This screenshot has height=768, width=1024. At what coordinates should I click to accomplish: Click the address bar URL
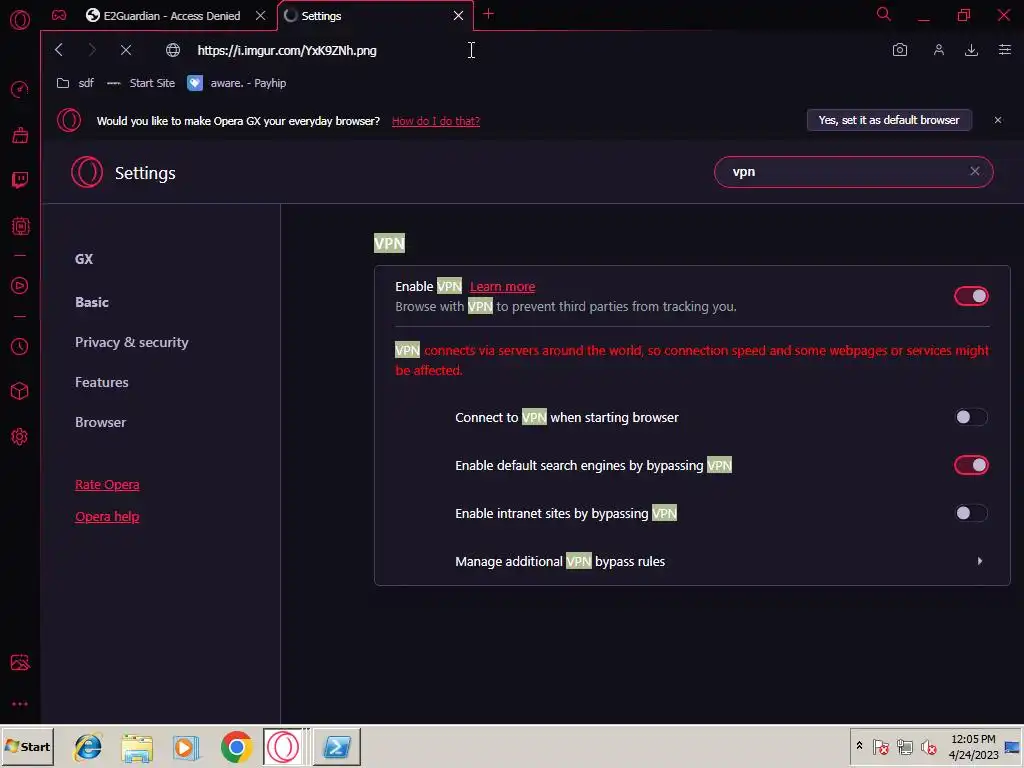click(x=287, y=50)
